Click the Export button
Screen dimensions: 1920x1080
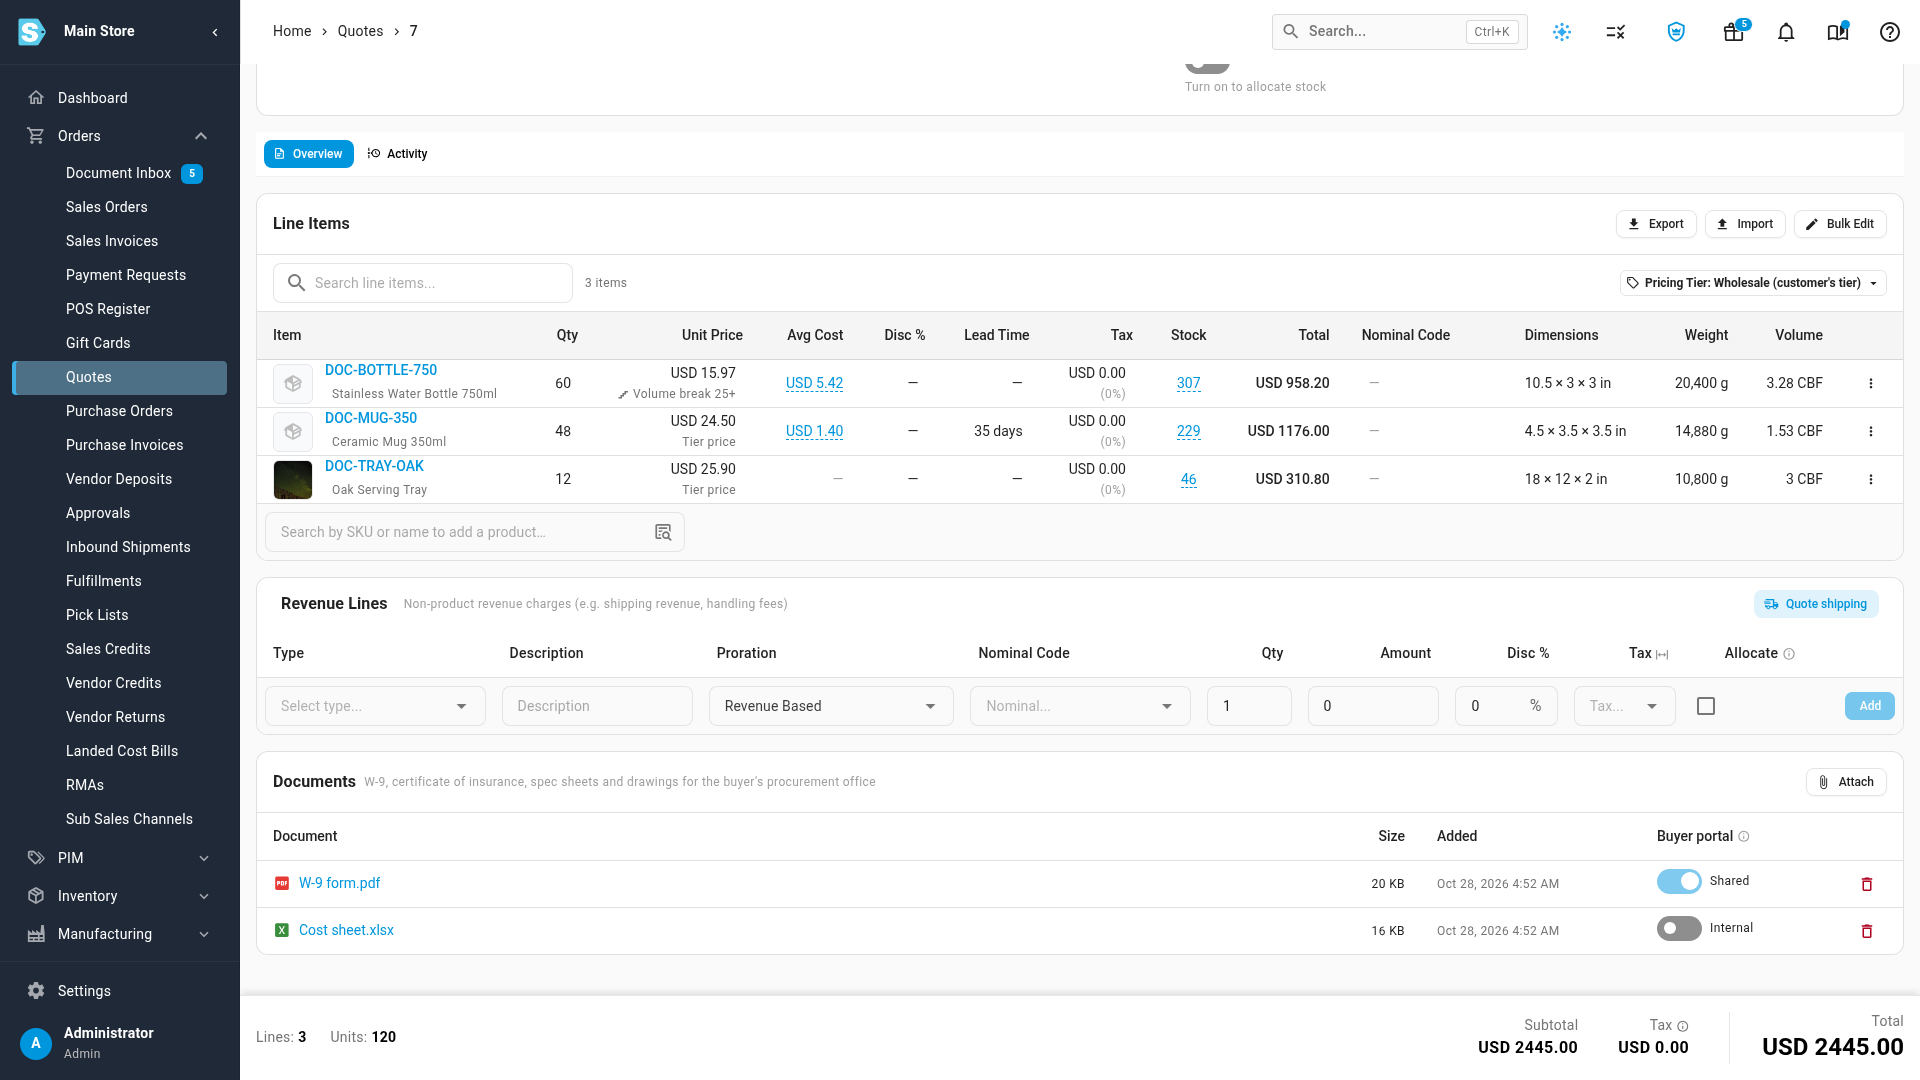coord(1656,224)
